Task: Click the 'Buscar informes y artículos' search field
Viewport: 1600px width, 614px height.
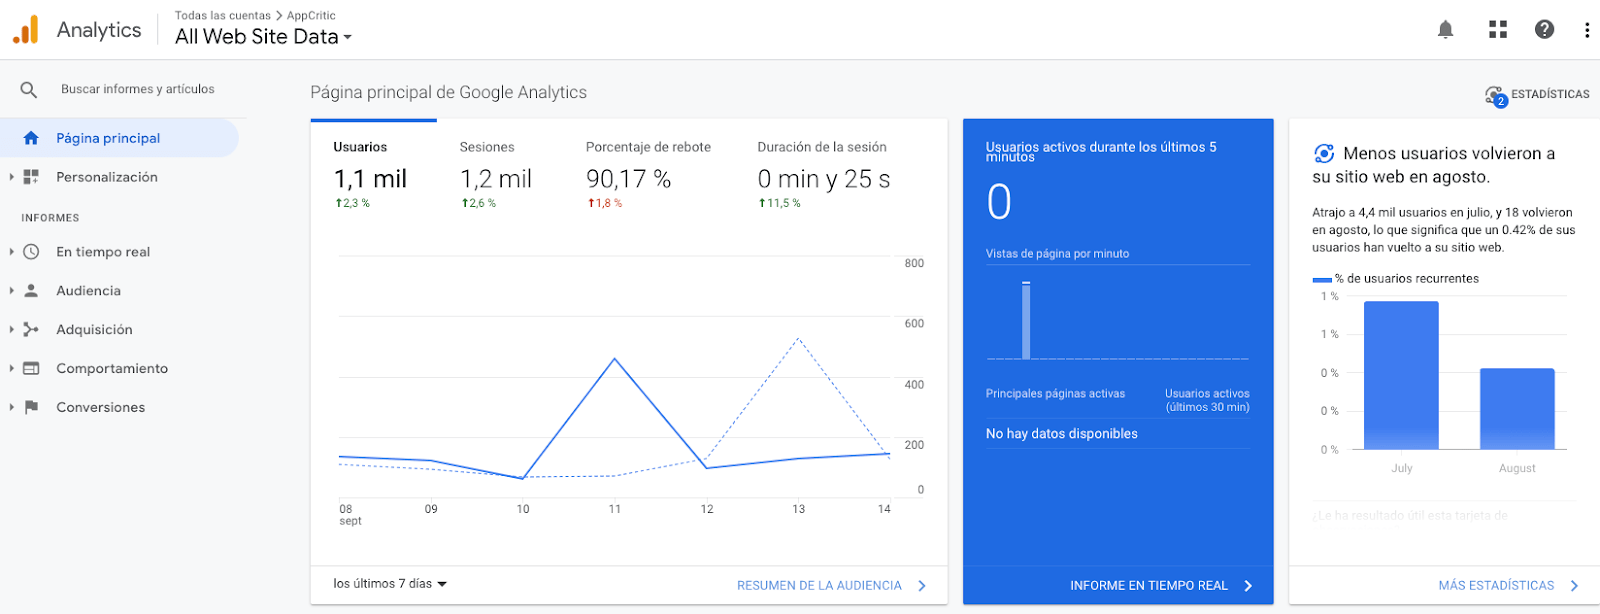Action: click(x=138, y=89)
